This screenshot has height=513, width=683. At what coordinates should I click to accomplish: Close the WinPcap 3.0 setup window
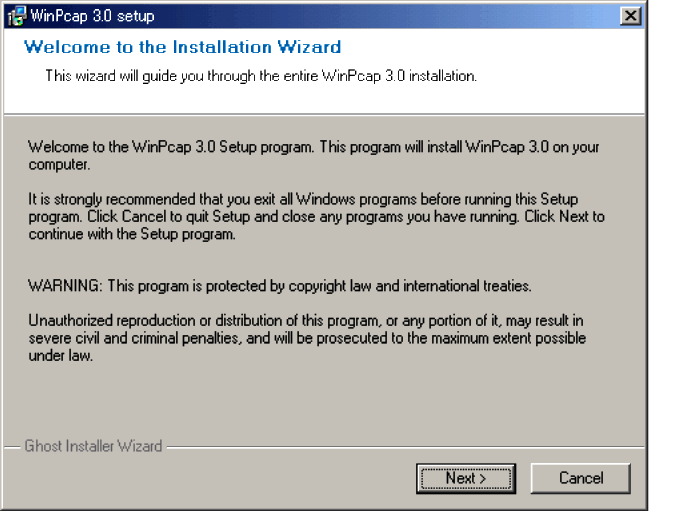tap(631, 16)
